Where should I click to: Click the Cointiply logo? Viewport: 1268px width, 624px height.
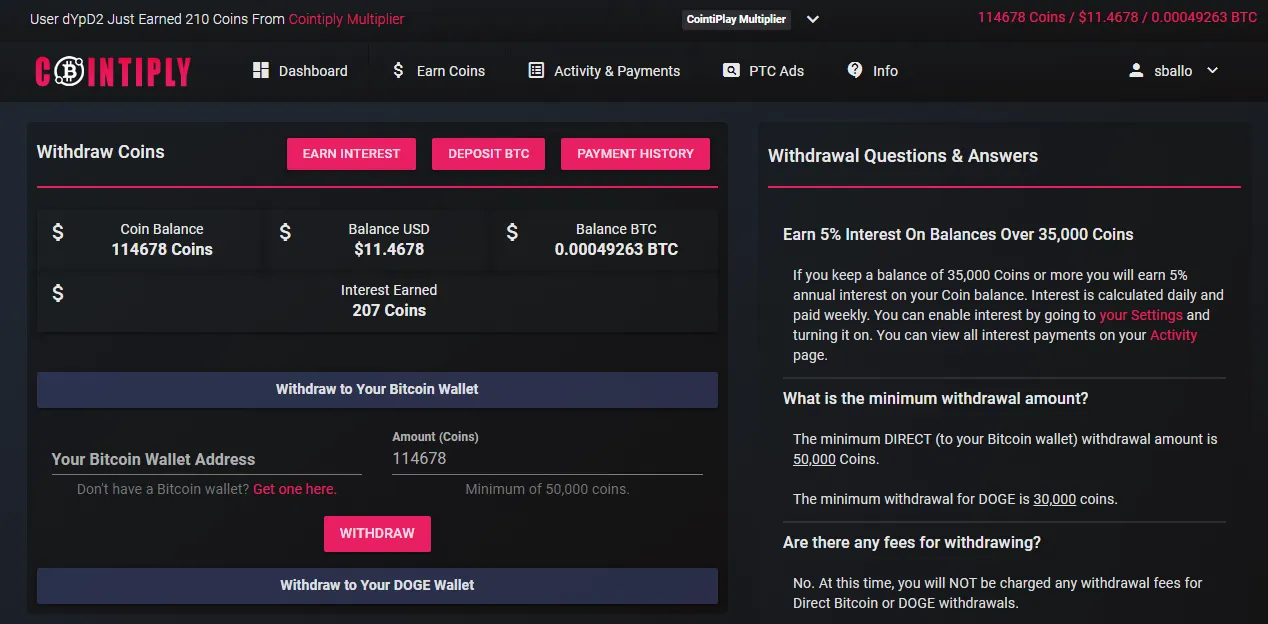coord(112,71)
